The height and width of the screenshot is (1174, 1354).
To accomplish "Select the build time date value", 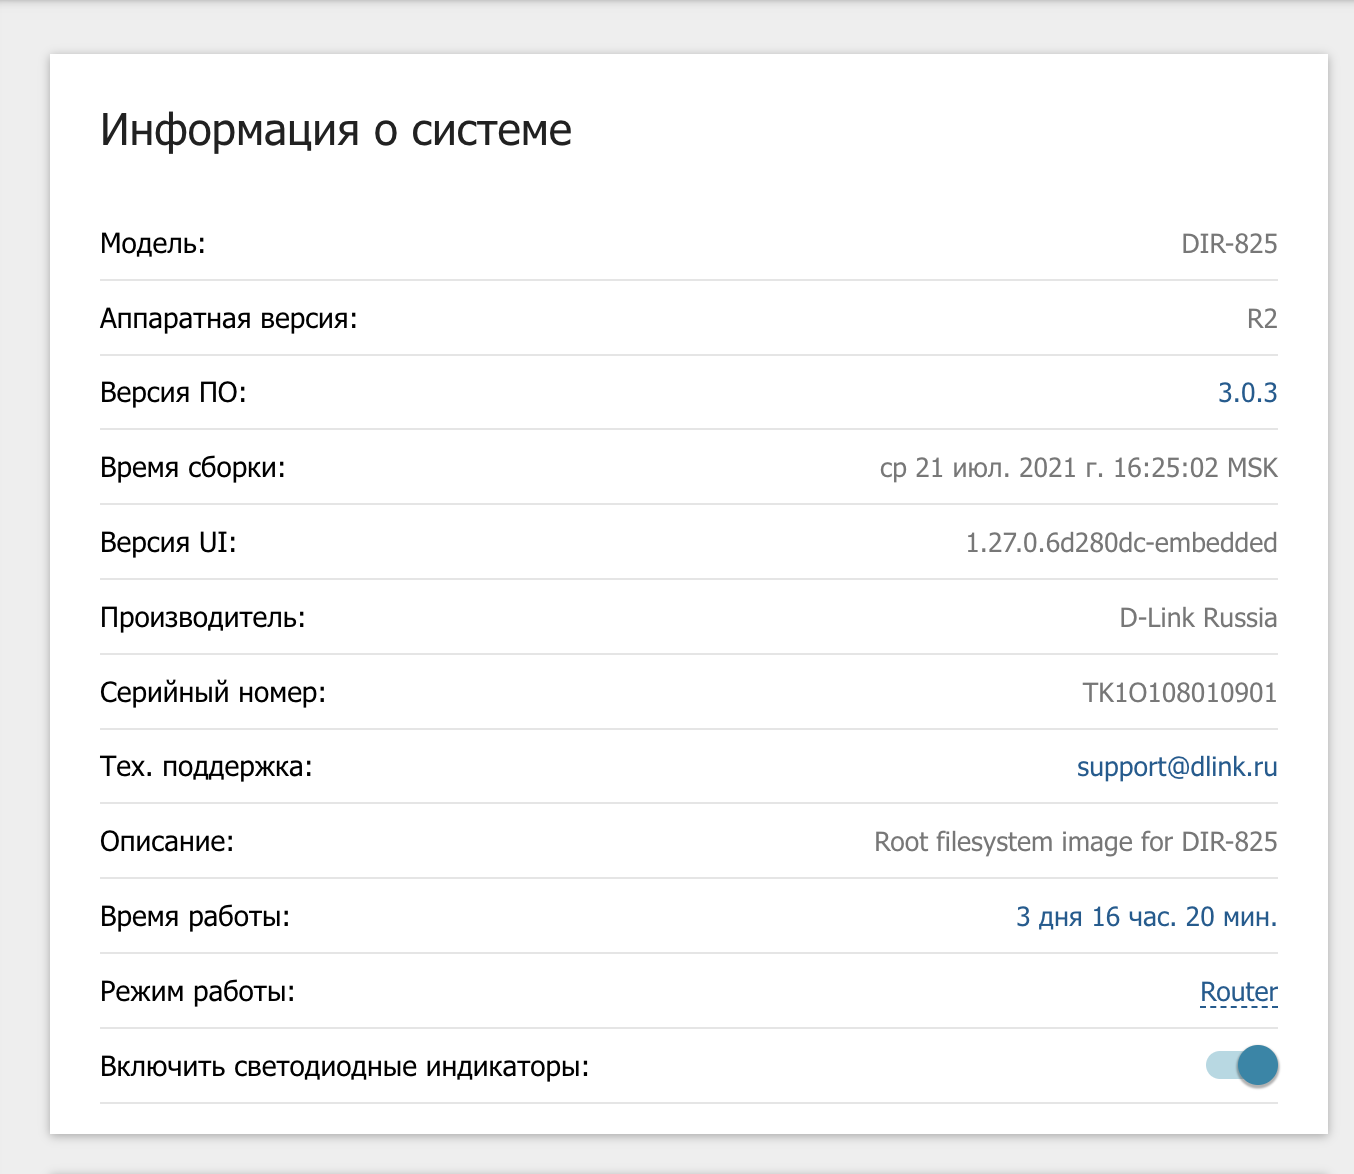I will pos(1078,468).
